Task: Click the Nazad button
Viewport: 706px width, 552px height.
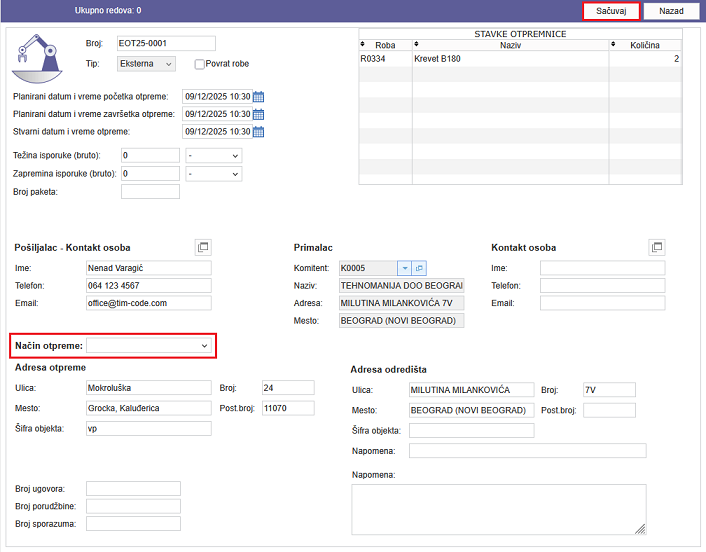Action: click(x=671, y=10)
